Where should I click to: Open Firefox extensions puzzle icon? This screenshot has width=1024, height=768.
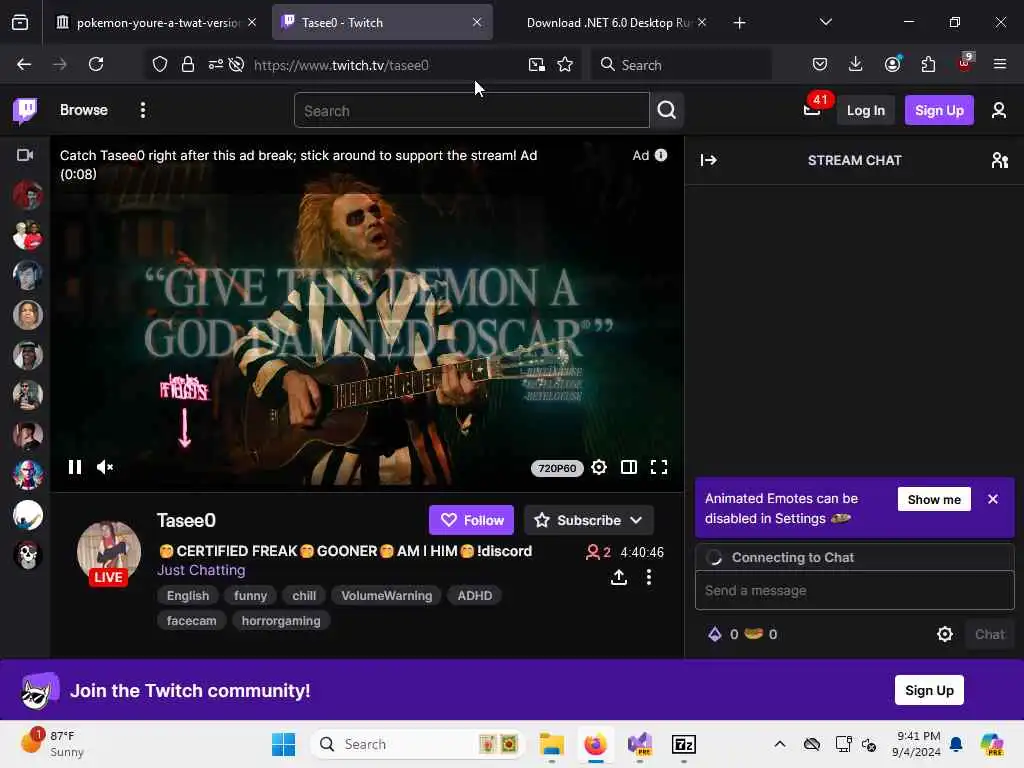(928, 64)
